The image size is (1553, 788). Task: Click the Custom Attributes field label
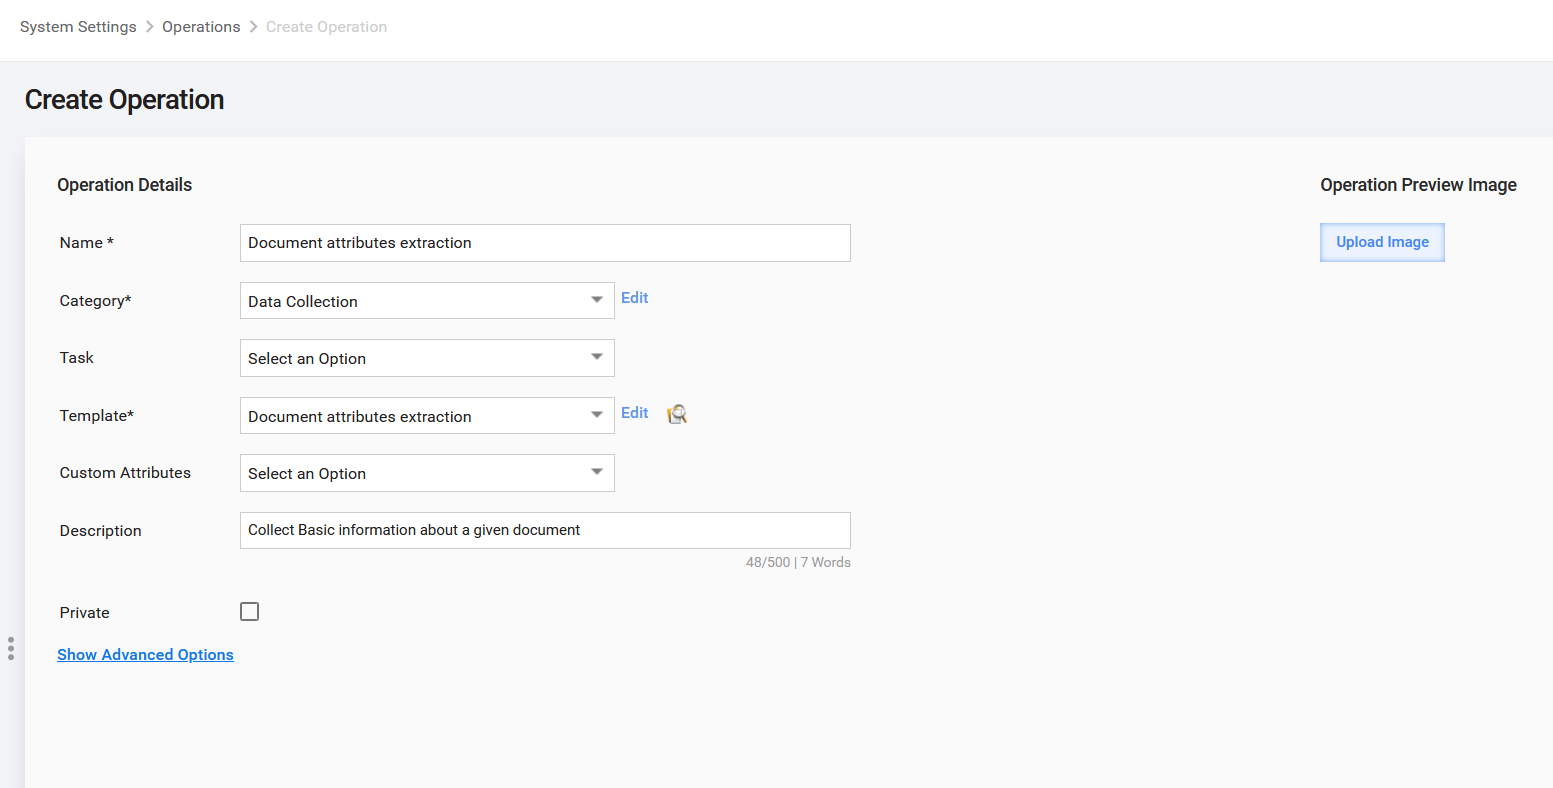coord(125,473)
